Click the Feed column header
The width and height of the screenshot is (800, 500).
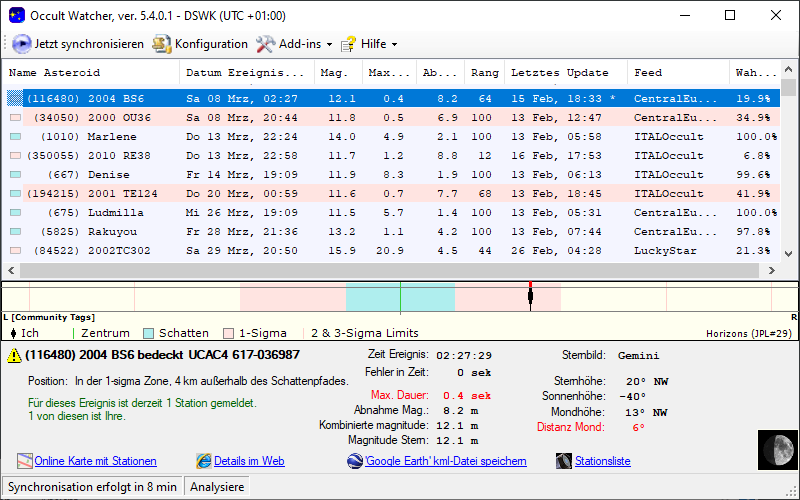679,72
